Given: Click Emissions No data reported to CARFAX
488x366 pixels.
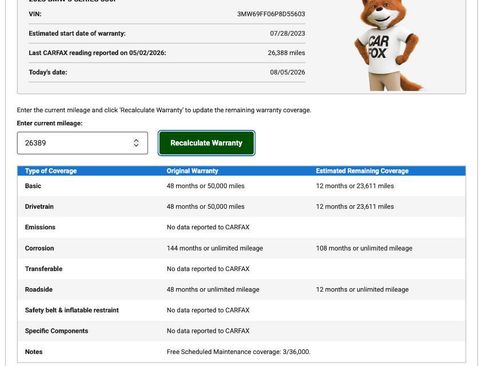Looking at the screenshot, I should [x=208, y=227].
